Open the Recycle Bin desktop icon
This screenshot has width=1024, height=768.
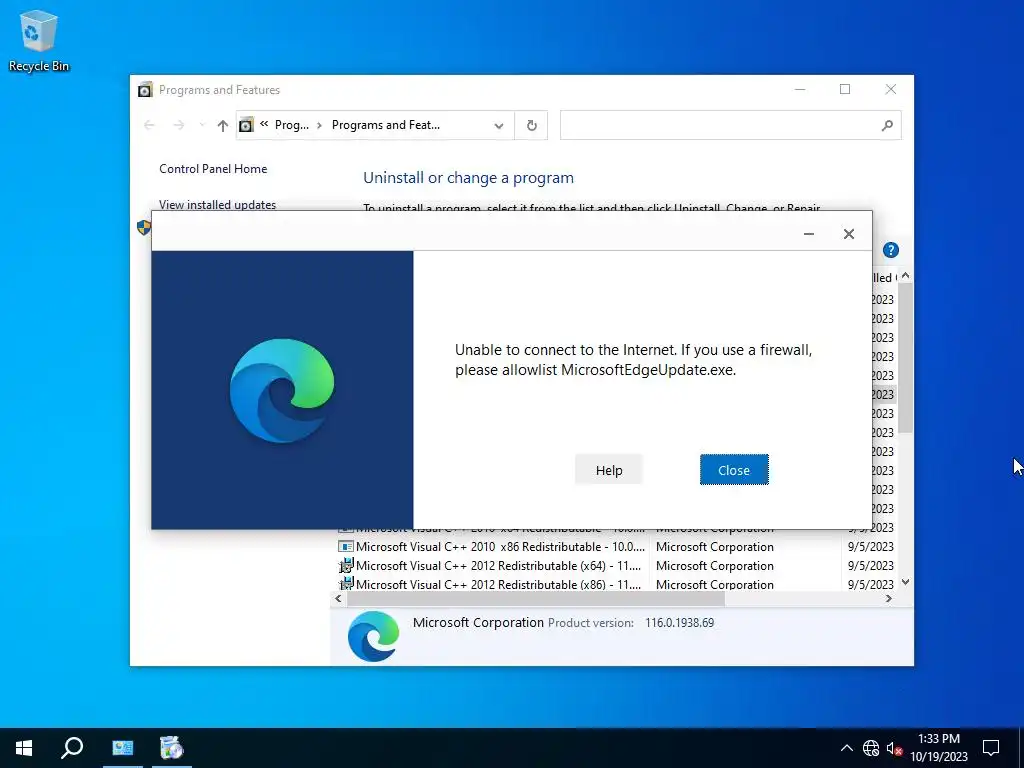(39, 41)
